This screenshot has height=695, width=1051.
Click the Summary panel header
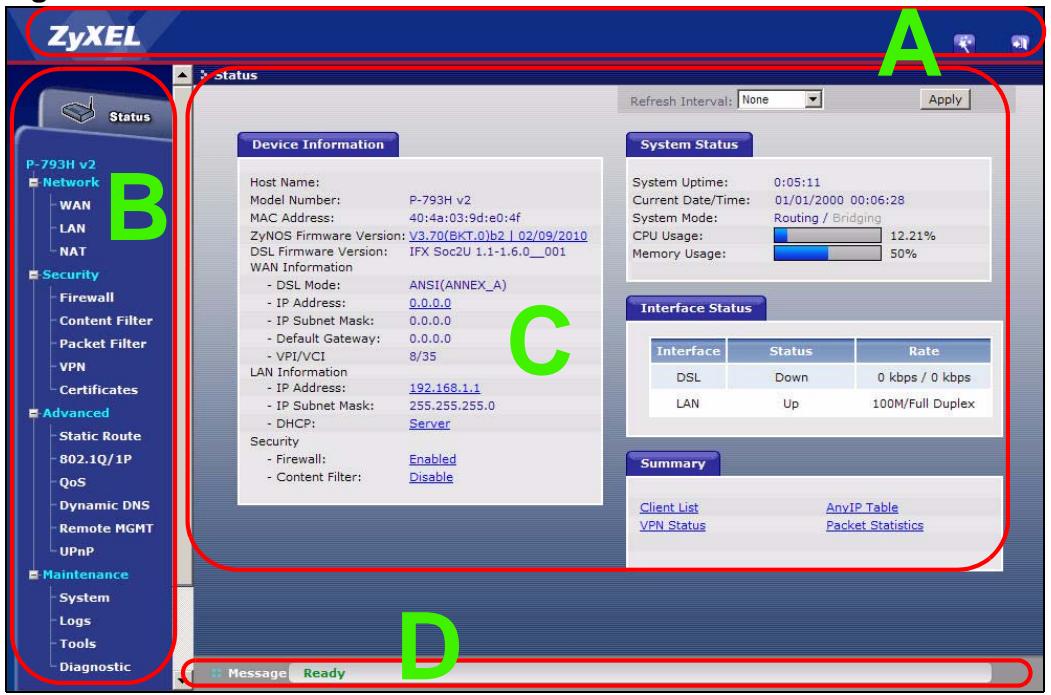pos(673,464)
